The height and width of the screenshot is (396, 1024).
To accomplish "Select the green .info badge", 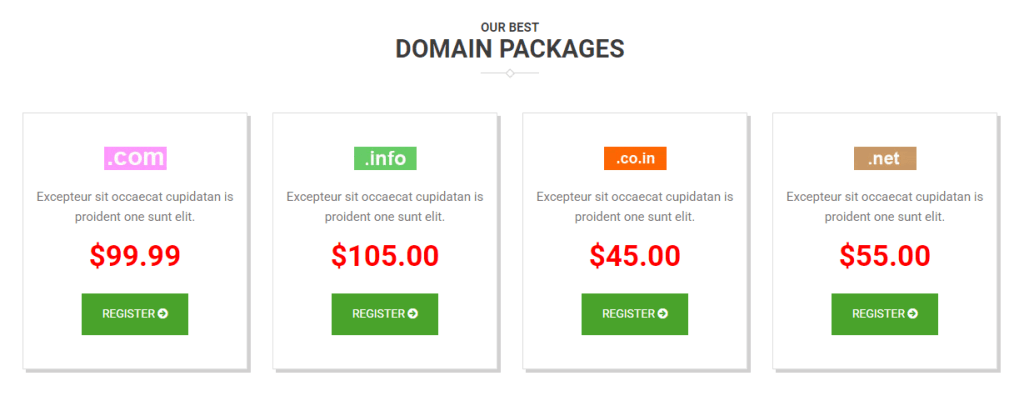I will tap(385, 158).
